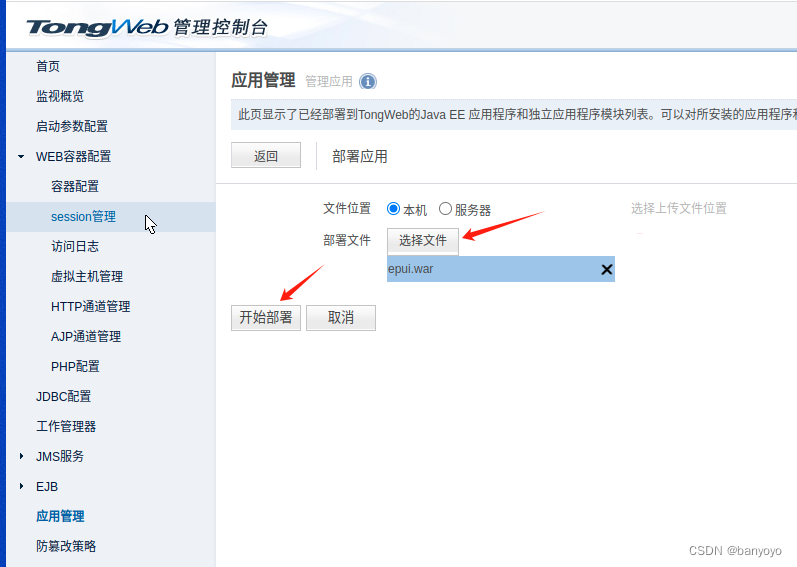Select JMS服务 menu entry
This screenshot has width=797, height=567.
[x=60, y=456]
